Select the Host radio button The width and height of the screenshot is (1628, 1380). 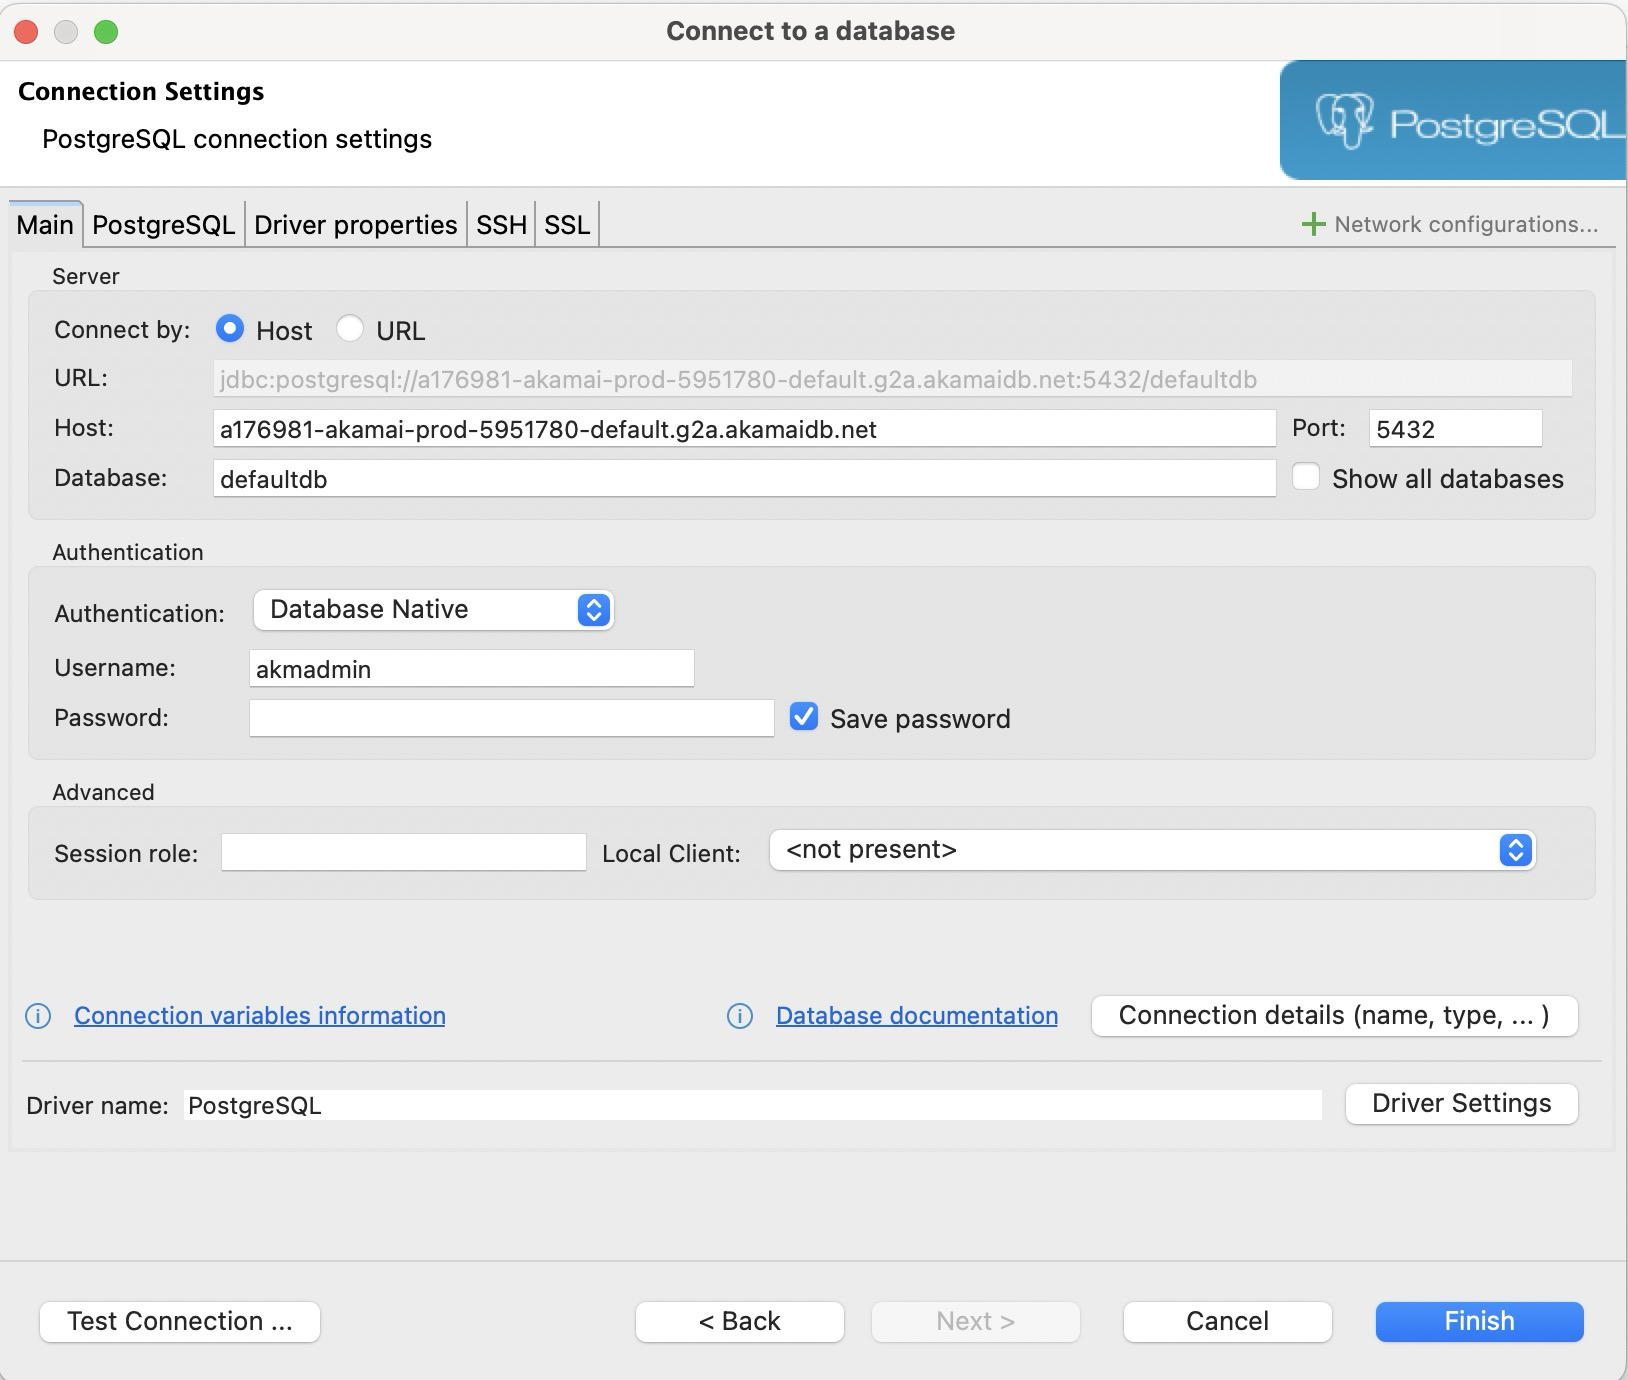click(230, 329)
